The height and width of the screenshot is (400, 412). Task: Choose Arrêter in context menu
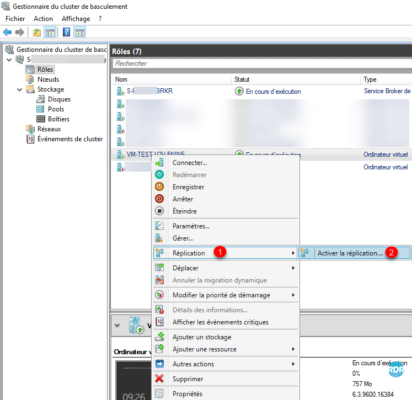pos(183,199)
